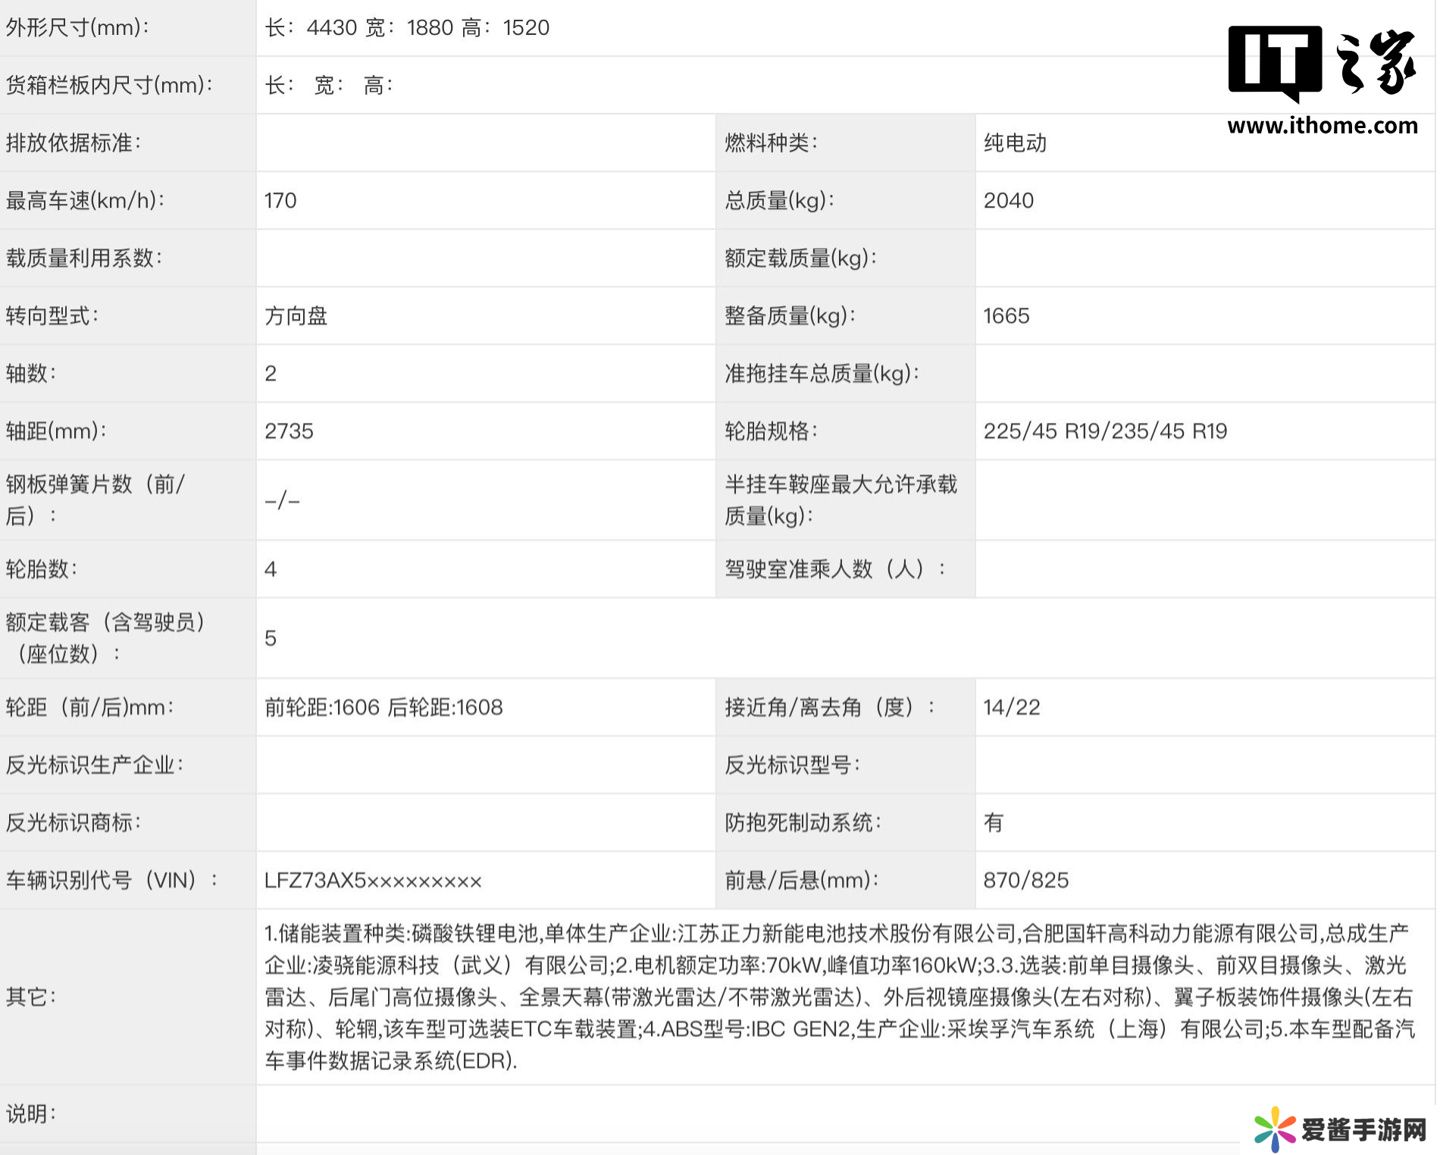Click the 最高车速 value 170
The width and height of the screenshot is (1440, 1155).
click(281, 201)
